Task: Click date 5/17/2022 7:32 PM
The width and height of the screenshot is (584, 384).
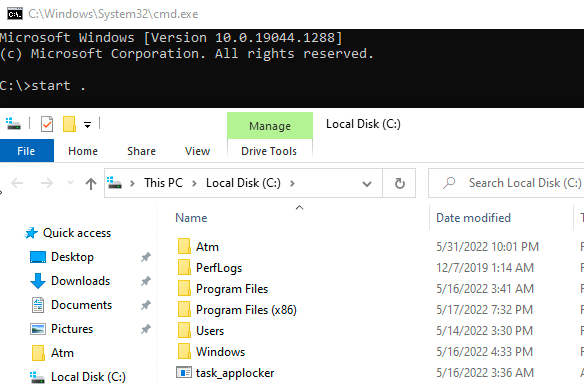Action: click(485, 310)
